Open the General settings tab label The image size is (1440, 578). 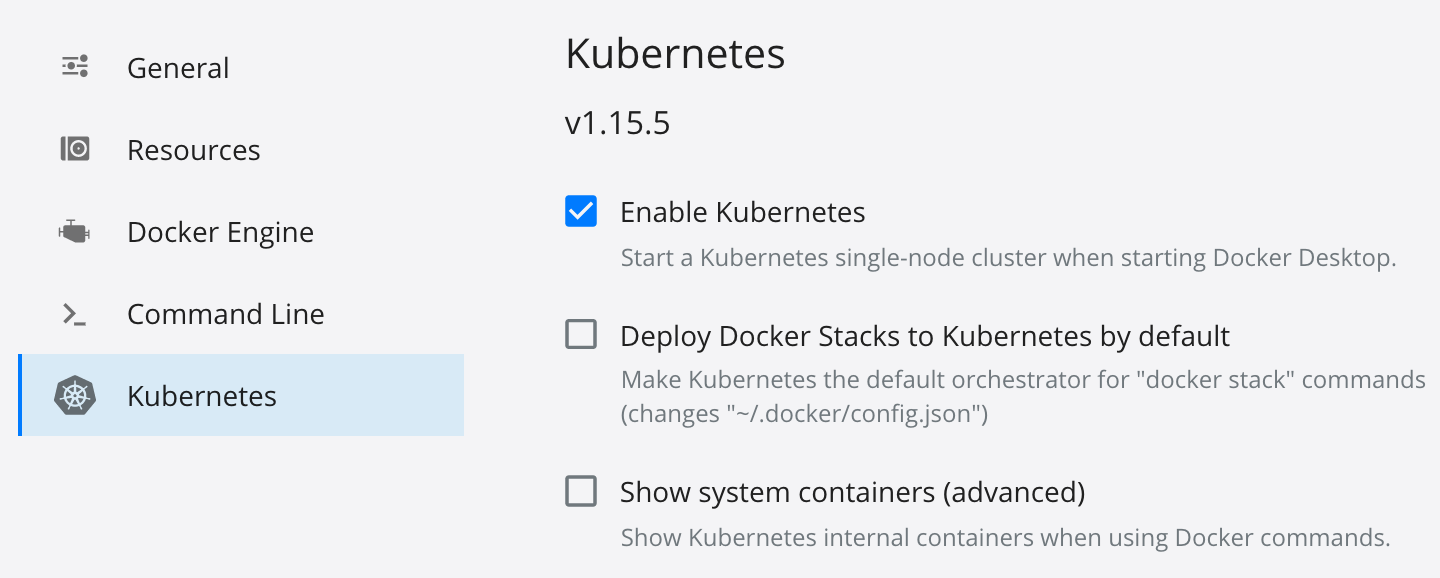click(x=178, y=68)
